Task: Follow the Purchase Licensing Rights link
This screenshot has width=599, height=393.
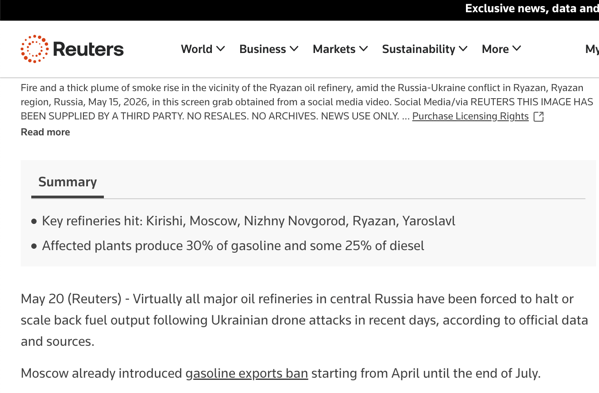Action: point(470,116)
